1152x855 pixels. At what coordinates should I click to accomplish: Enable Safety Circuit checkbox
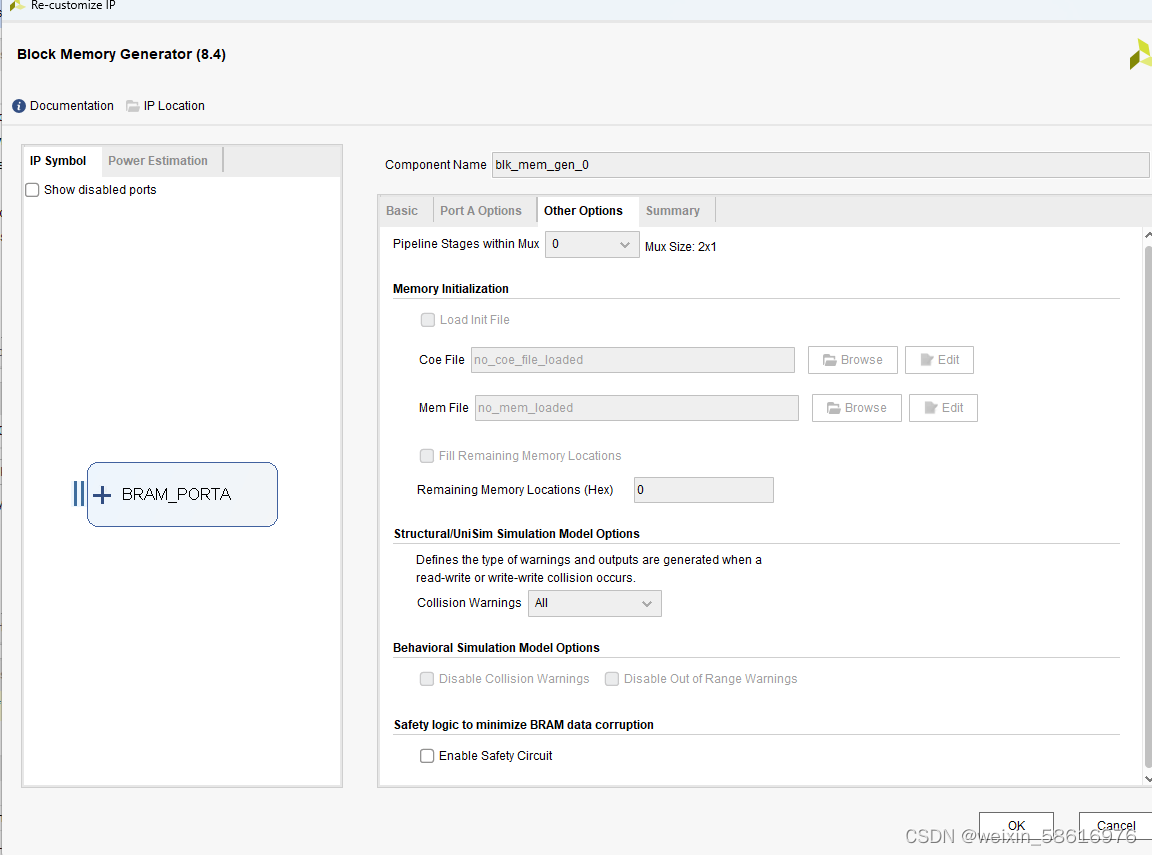[x=427, y=756]
